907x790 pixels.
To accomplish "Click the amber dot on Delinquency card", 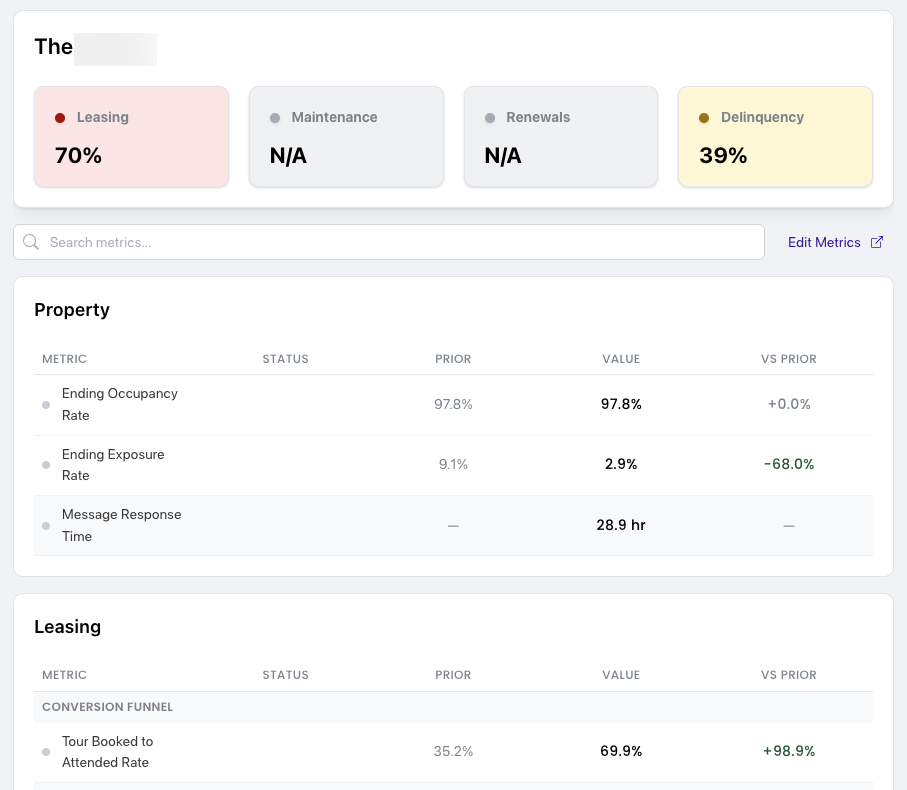I will [704, 118].
